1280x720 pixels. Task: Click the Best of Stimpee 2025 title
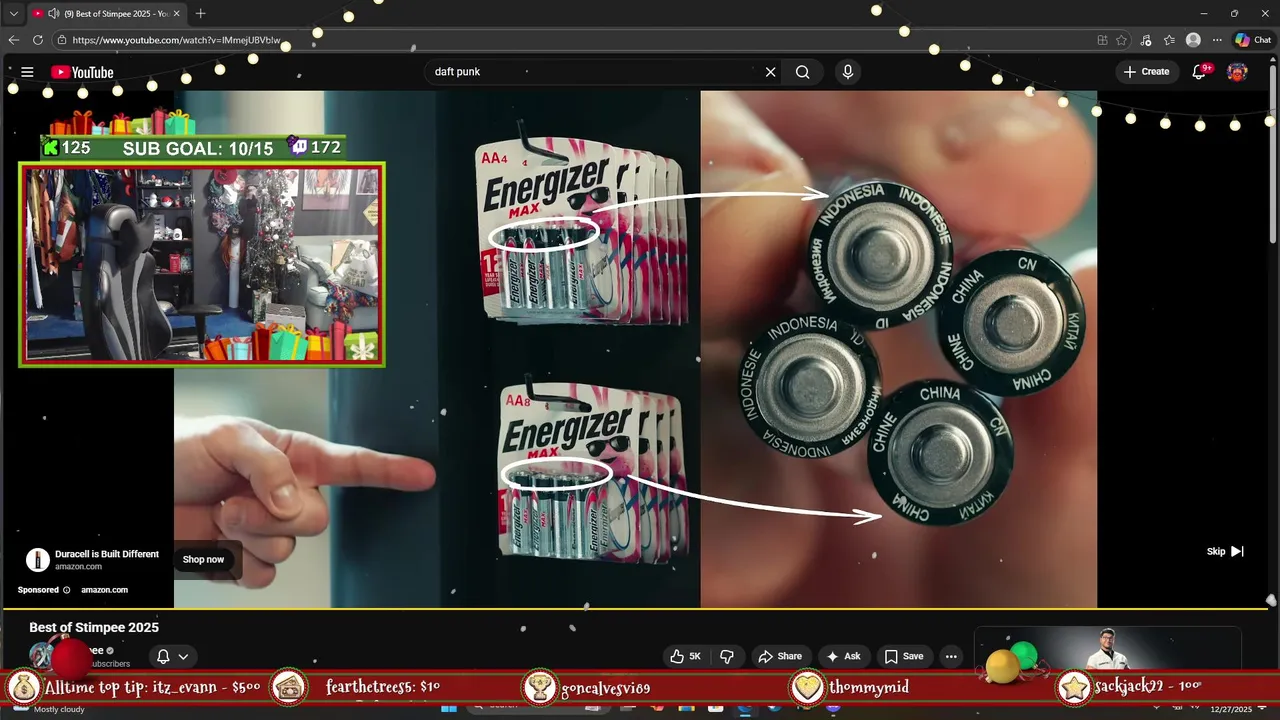pyautogui.click(x=94, y=627)
